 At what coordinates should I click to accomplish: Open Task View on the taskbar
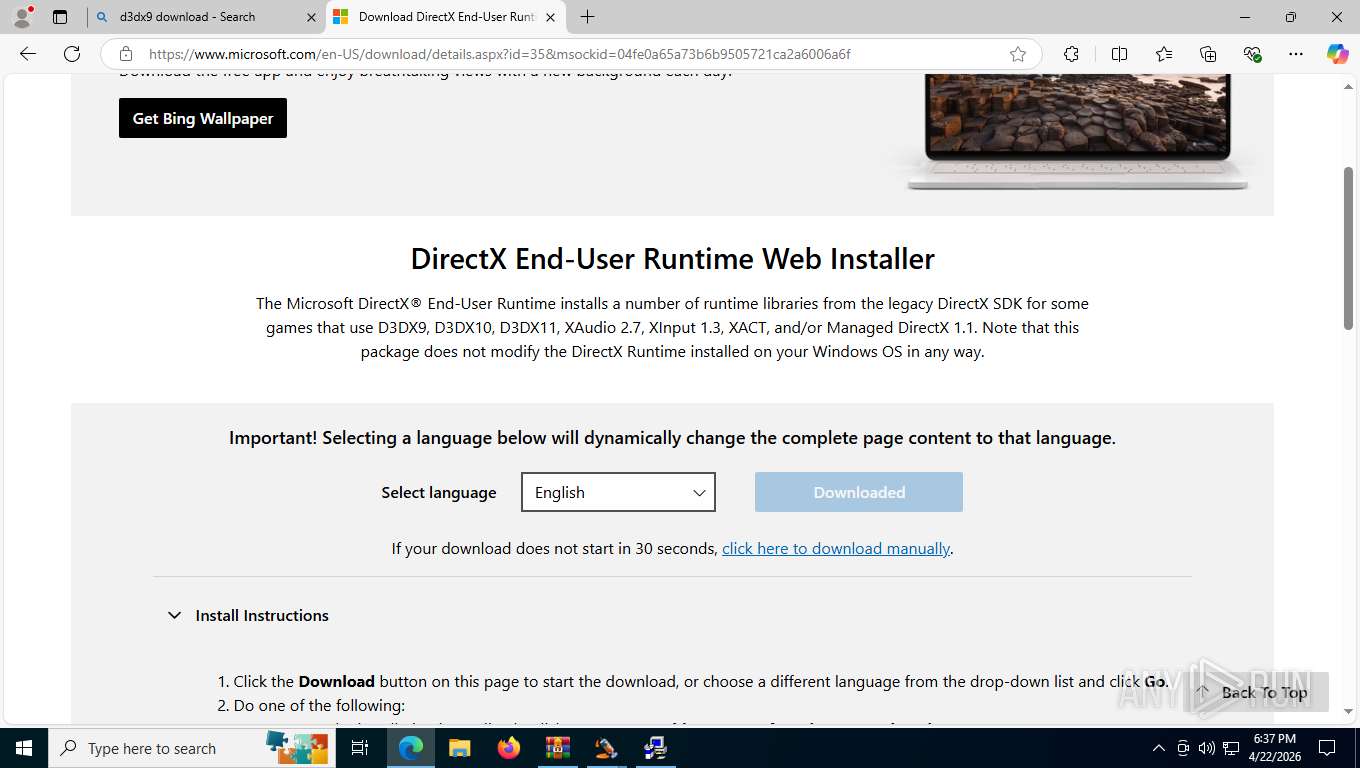pyautogui.click(x=360, y=748)
